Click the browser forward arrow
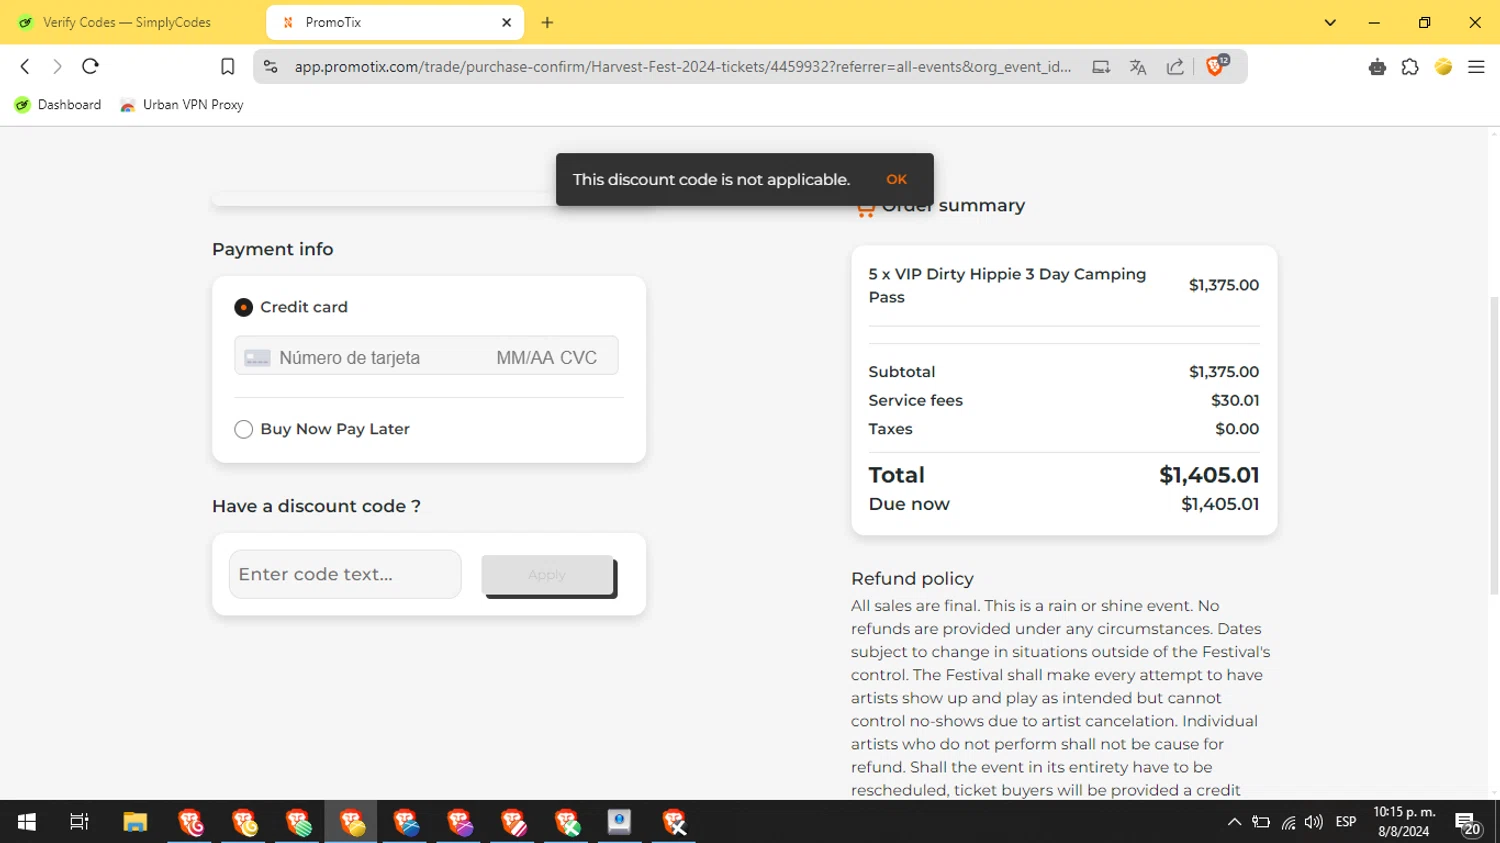The width and height of the screenshot is (1500, 843). (x=57, y=66)
